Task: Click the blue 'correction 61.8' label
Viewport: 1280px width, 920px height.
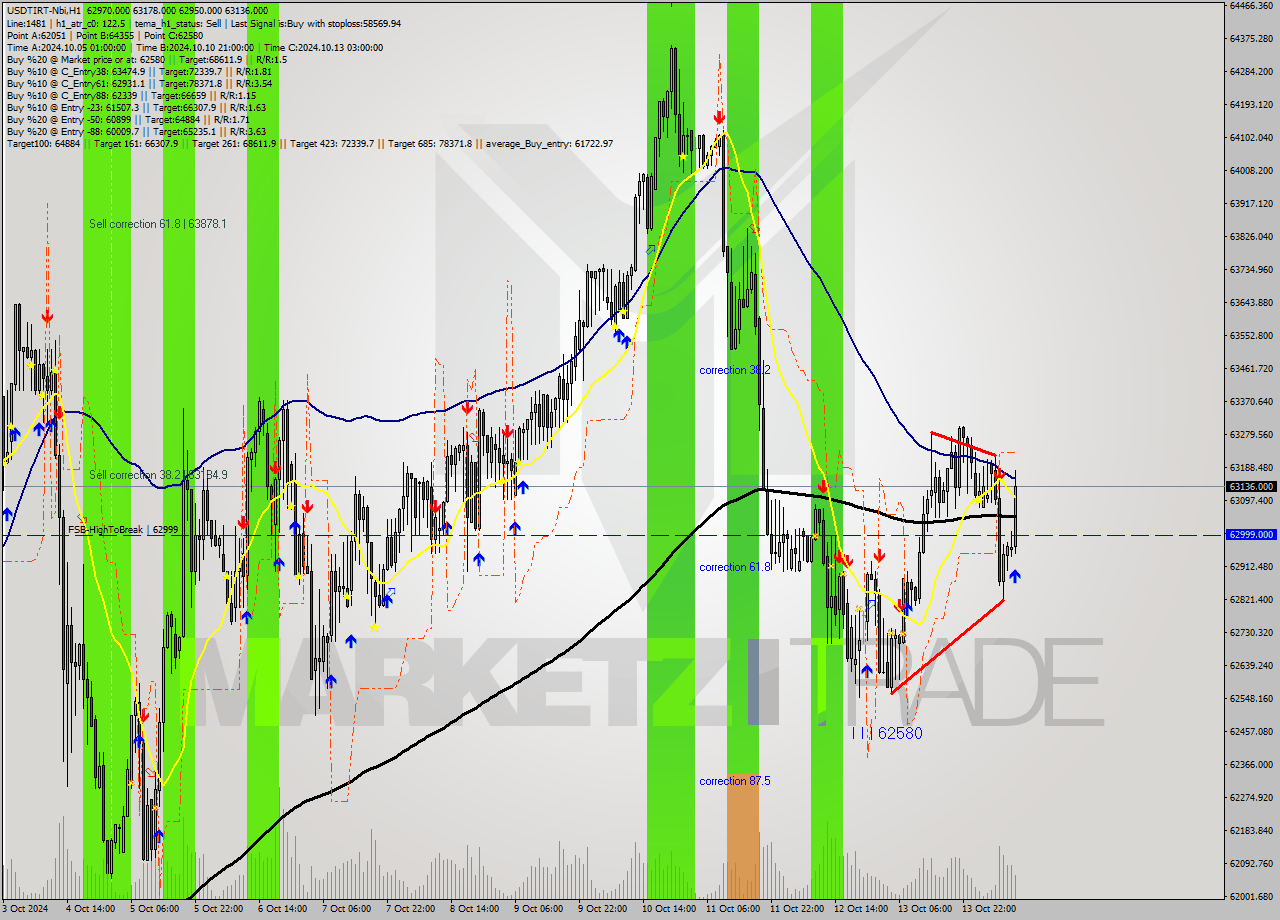Action: [x=734, y=567]
